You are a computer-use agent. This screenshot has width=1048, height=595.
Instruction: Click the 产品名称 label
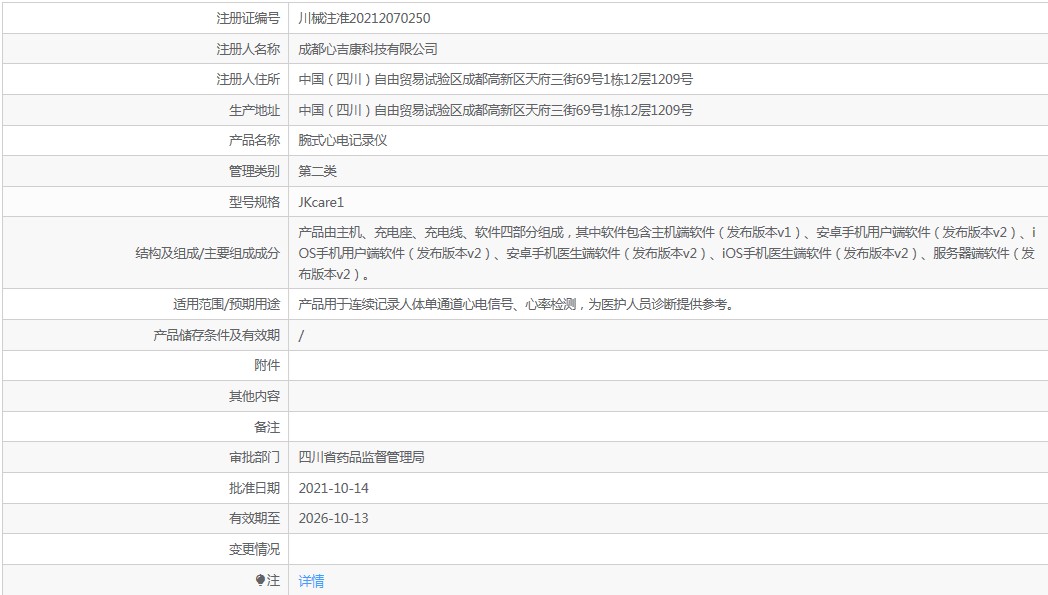pyautogui.click(x=254, y=140)
